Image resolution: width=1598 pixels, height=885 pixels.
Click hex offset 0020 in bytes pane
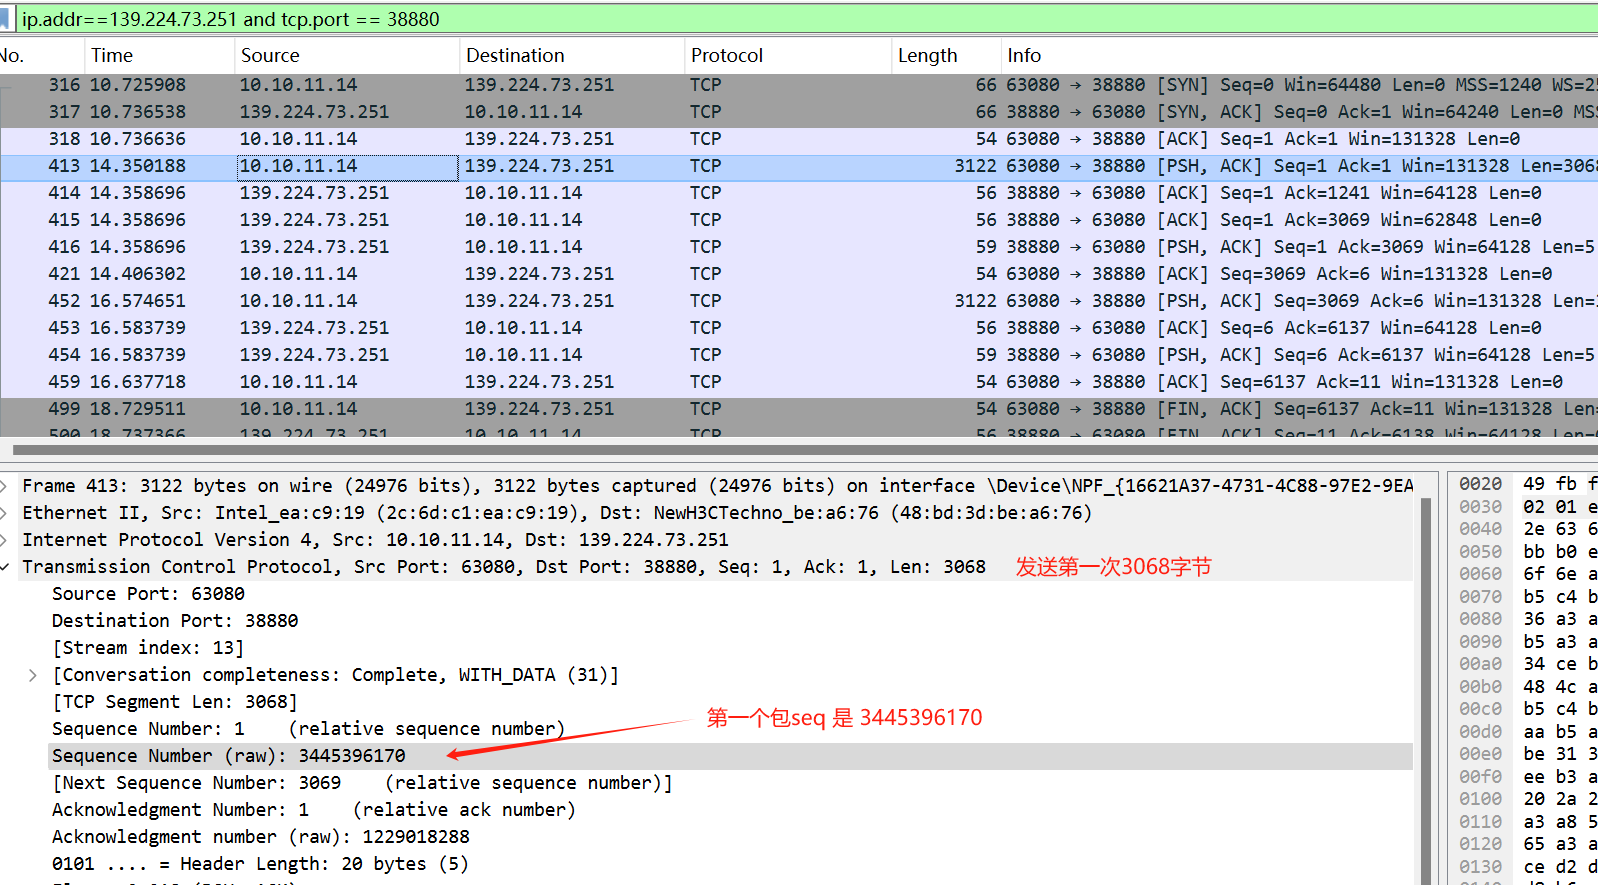(1480, 484)
